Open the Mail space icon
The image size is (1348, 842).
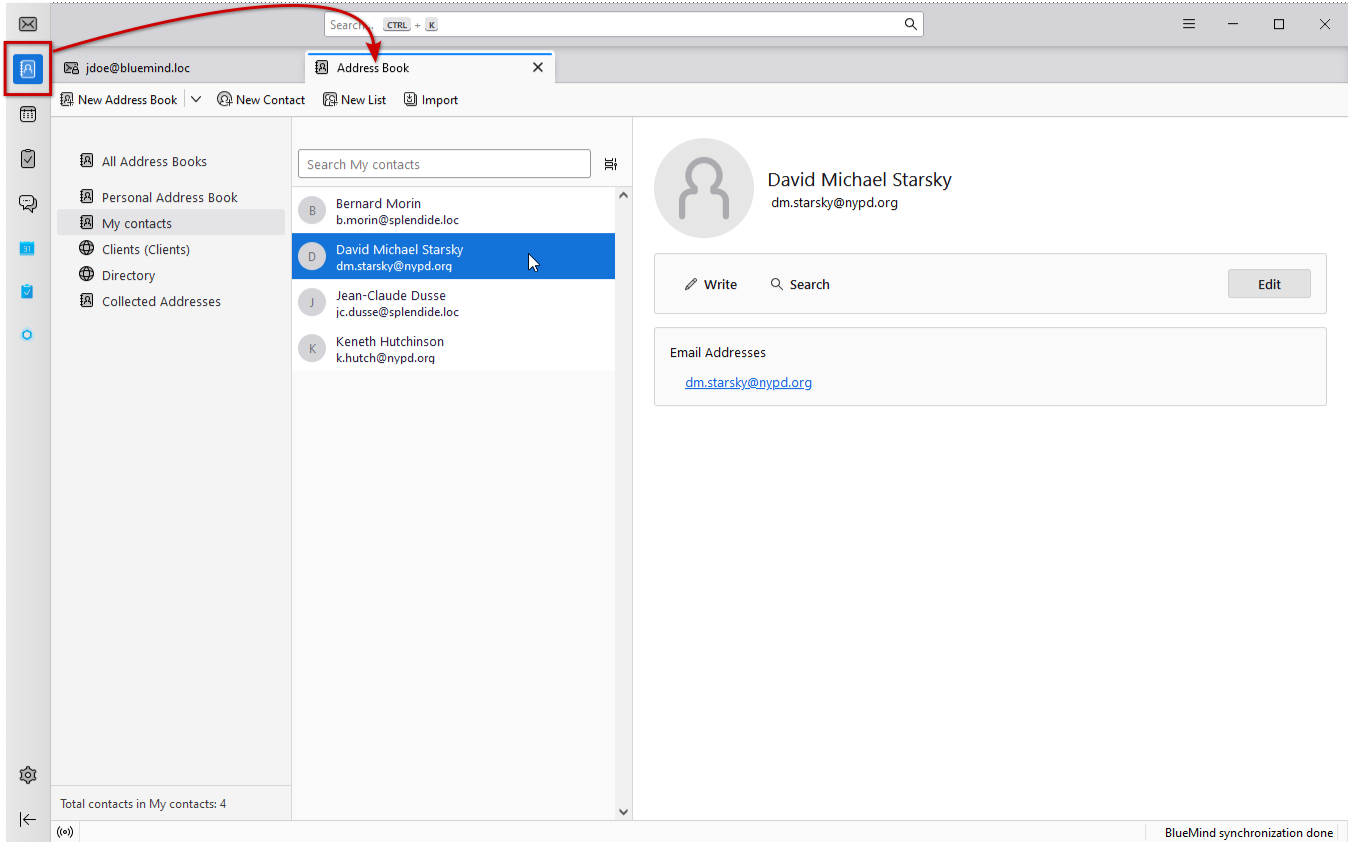point(28,25)
